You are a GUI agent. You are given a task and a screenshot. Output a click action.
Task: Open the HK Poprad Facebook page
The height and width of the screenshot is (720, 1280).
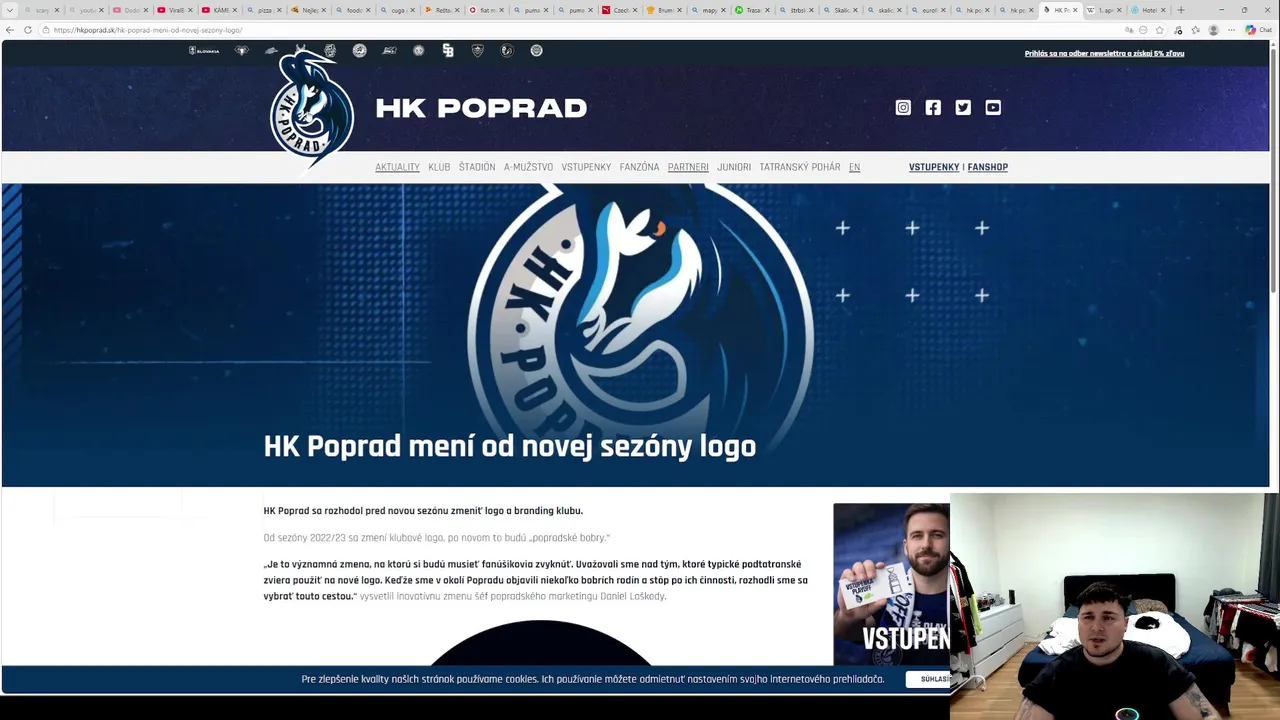933,107
